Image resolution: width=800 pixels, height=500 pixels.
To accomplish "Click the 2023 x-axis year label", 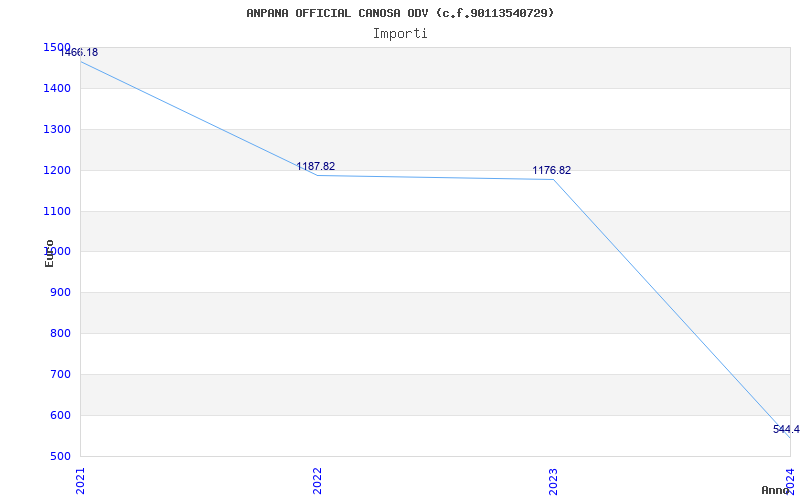I will click(x=554, y=481).
